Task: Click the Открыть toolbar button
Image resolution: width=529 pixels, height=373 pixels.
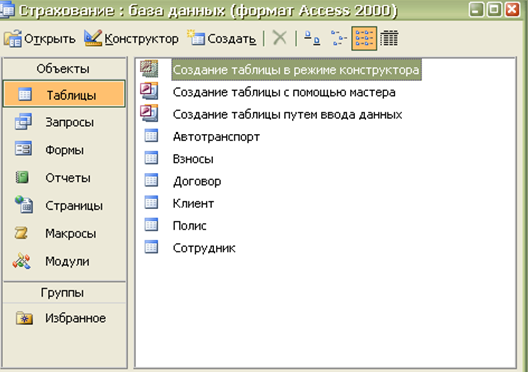Action: coord(39,38)
